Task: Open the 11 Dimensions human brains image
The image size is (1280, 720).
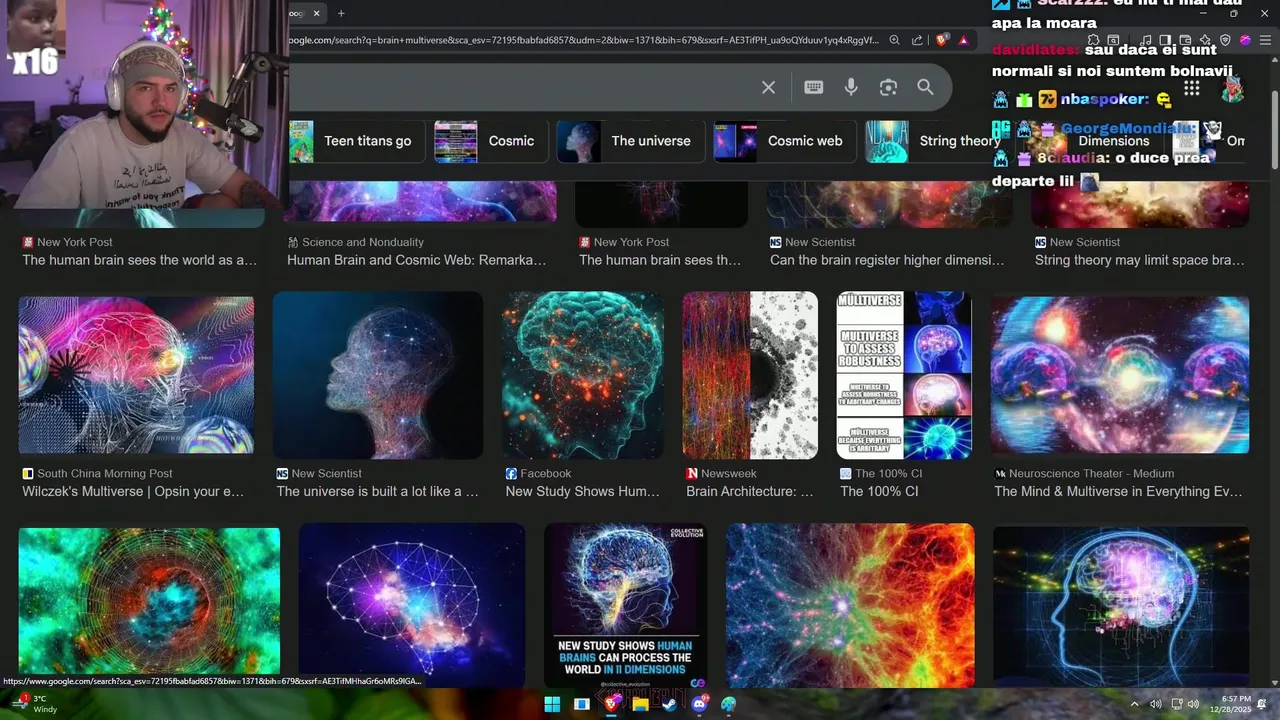Action: [x=626, y=607]
